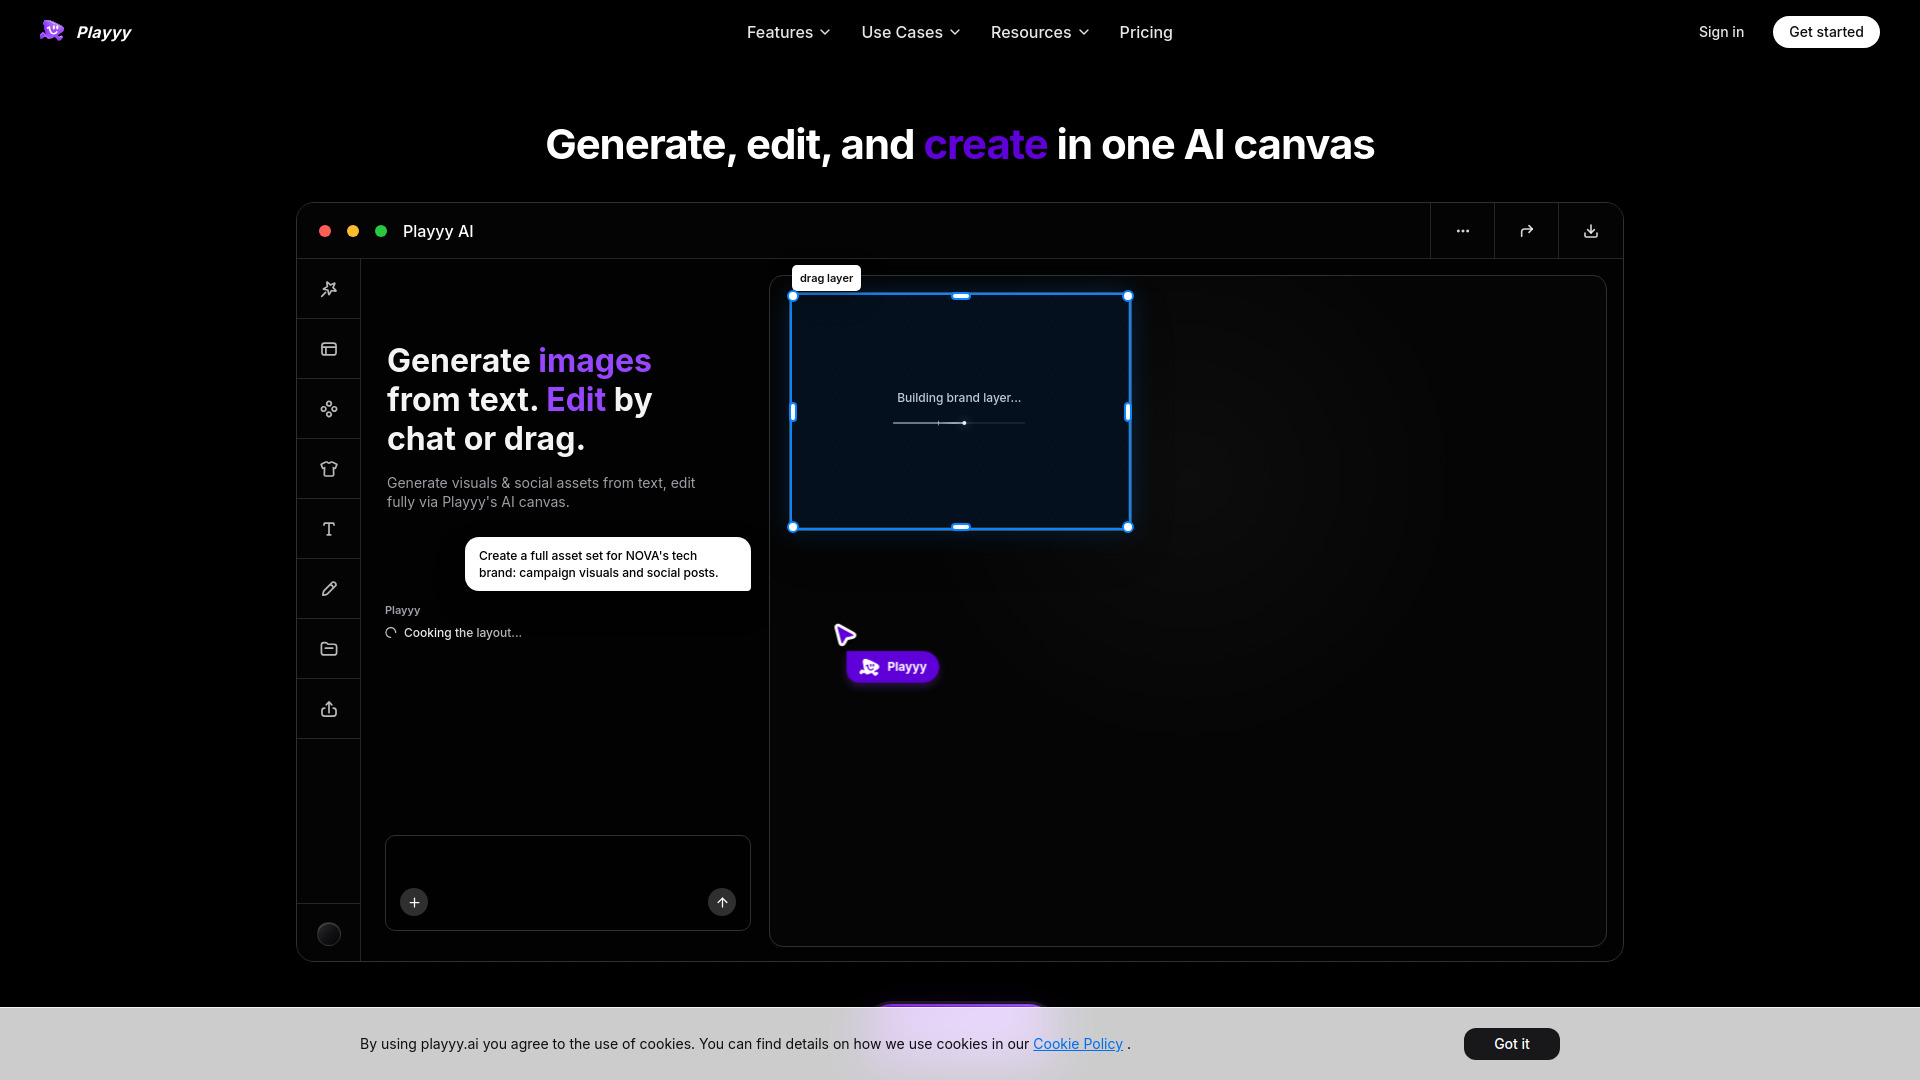
Task: Click the bottom-right resize handle of layer
Action: [1128, 527]
